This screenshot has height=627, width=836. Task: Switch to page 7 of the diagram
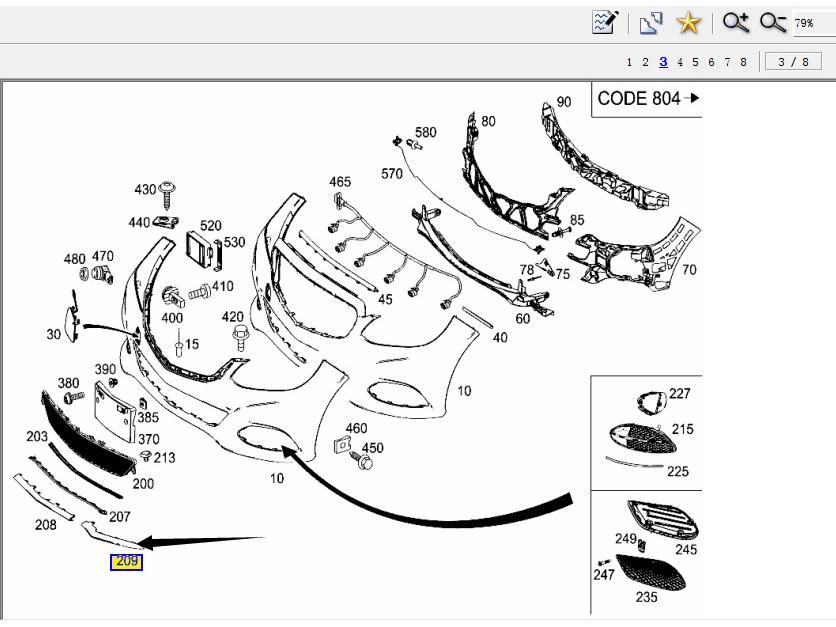727,62
